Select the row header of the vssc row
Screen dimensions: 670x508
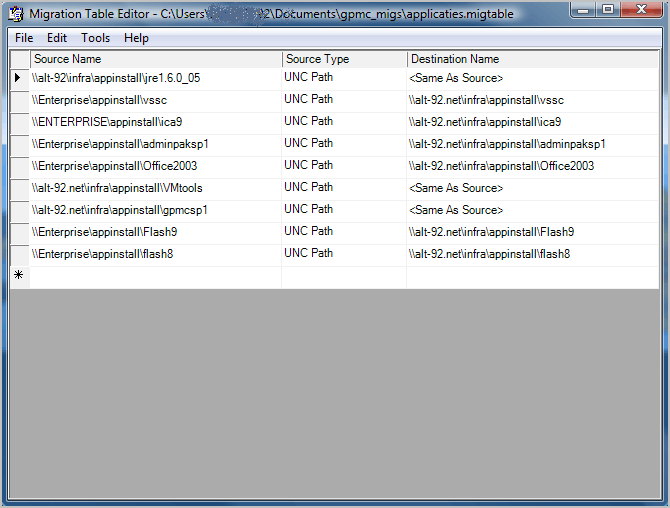pyautogui.click(x=20, y=101)
